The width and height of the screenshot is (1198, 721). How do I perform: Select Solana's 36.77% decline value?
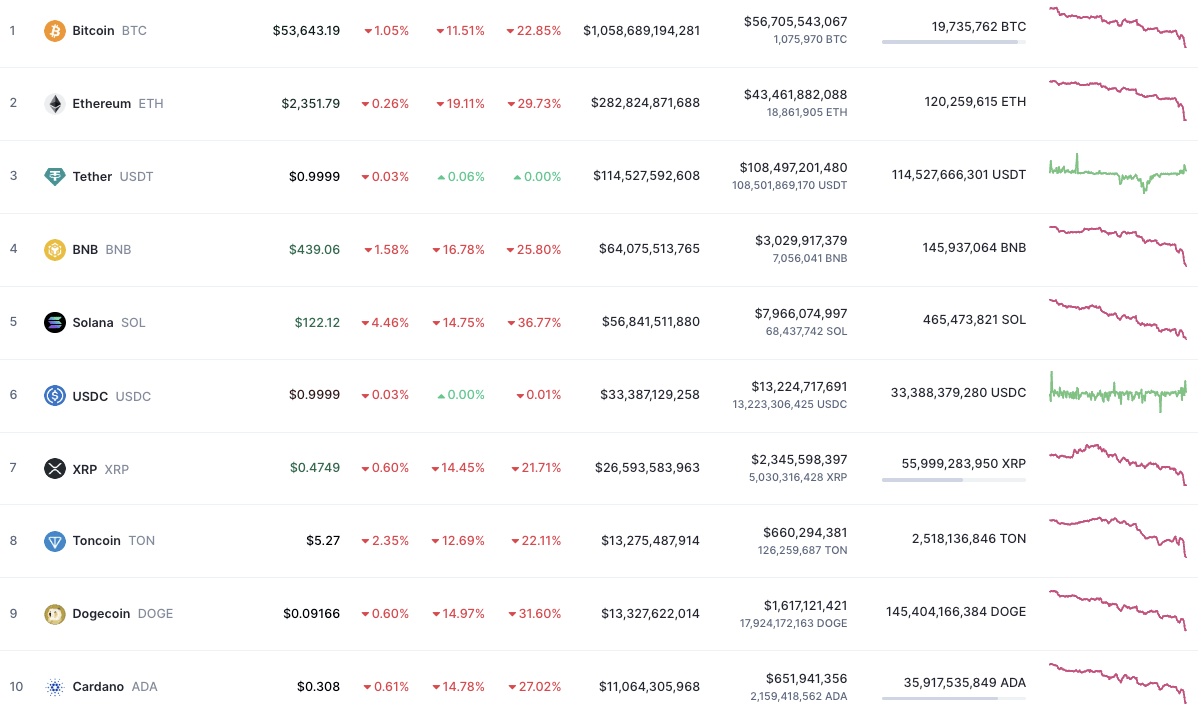534,322
